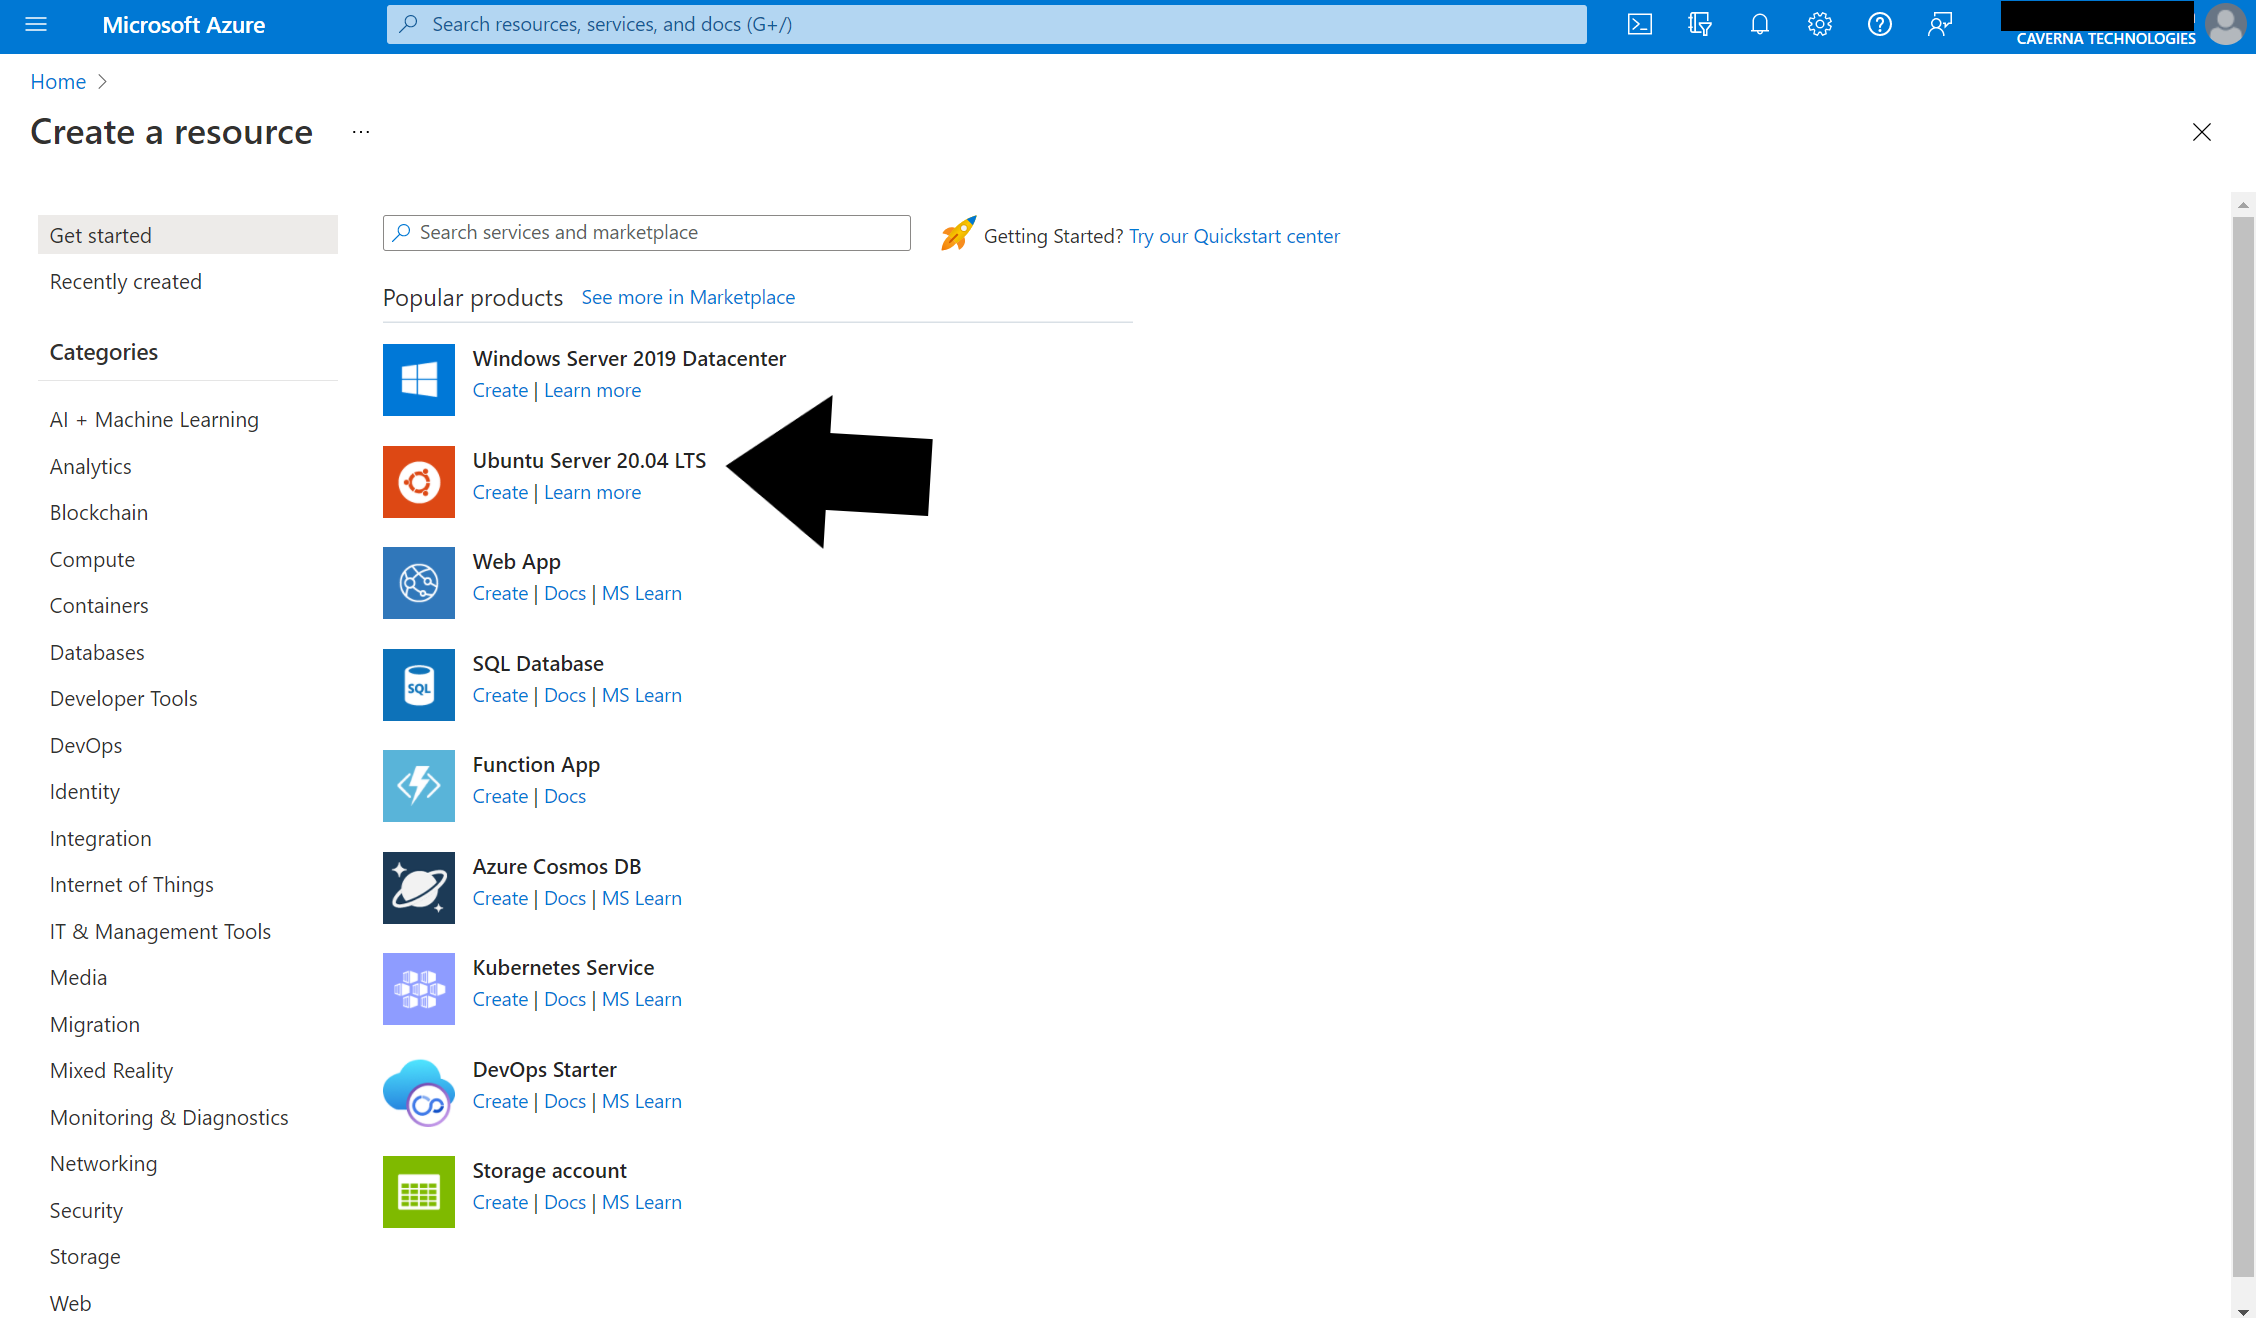The height and width of the screenshot is (1318, 2256).
Task: Click the breadcrumb chevron after Home
Action: click(102, 82)
